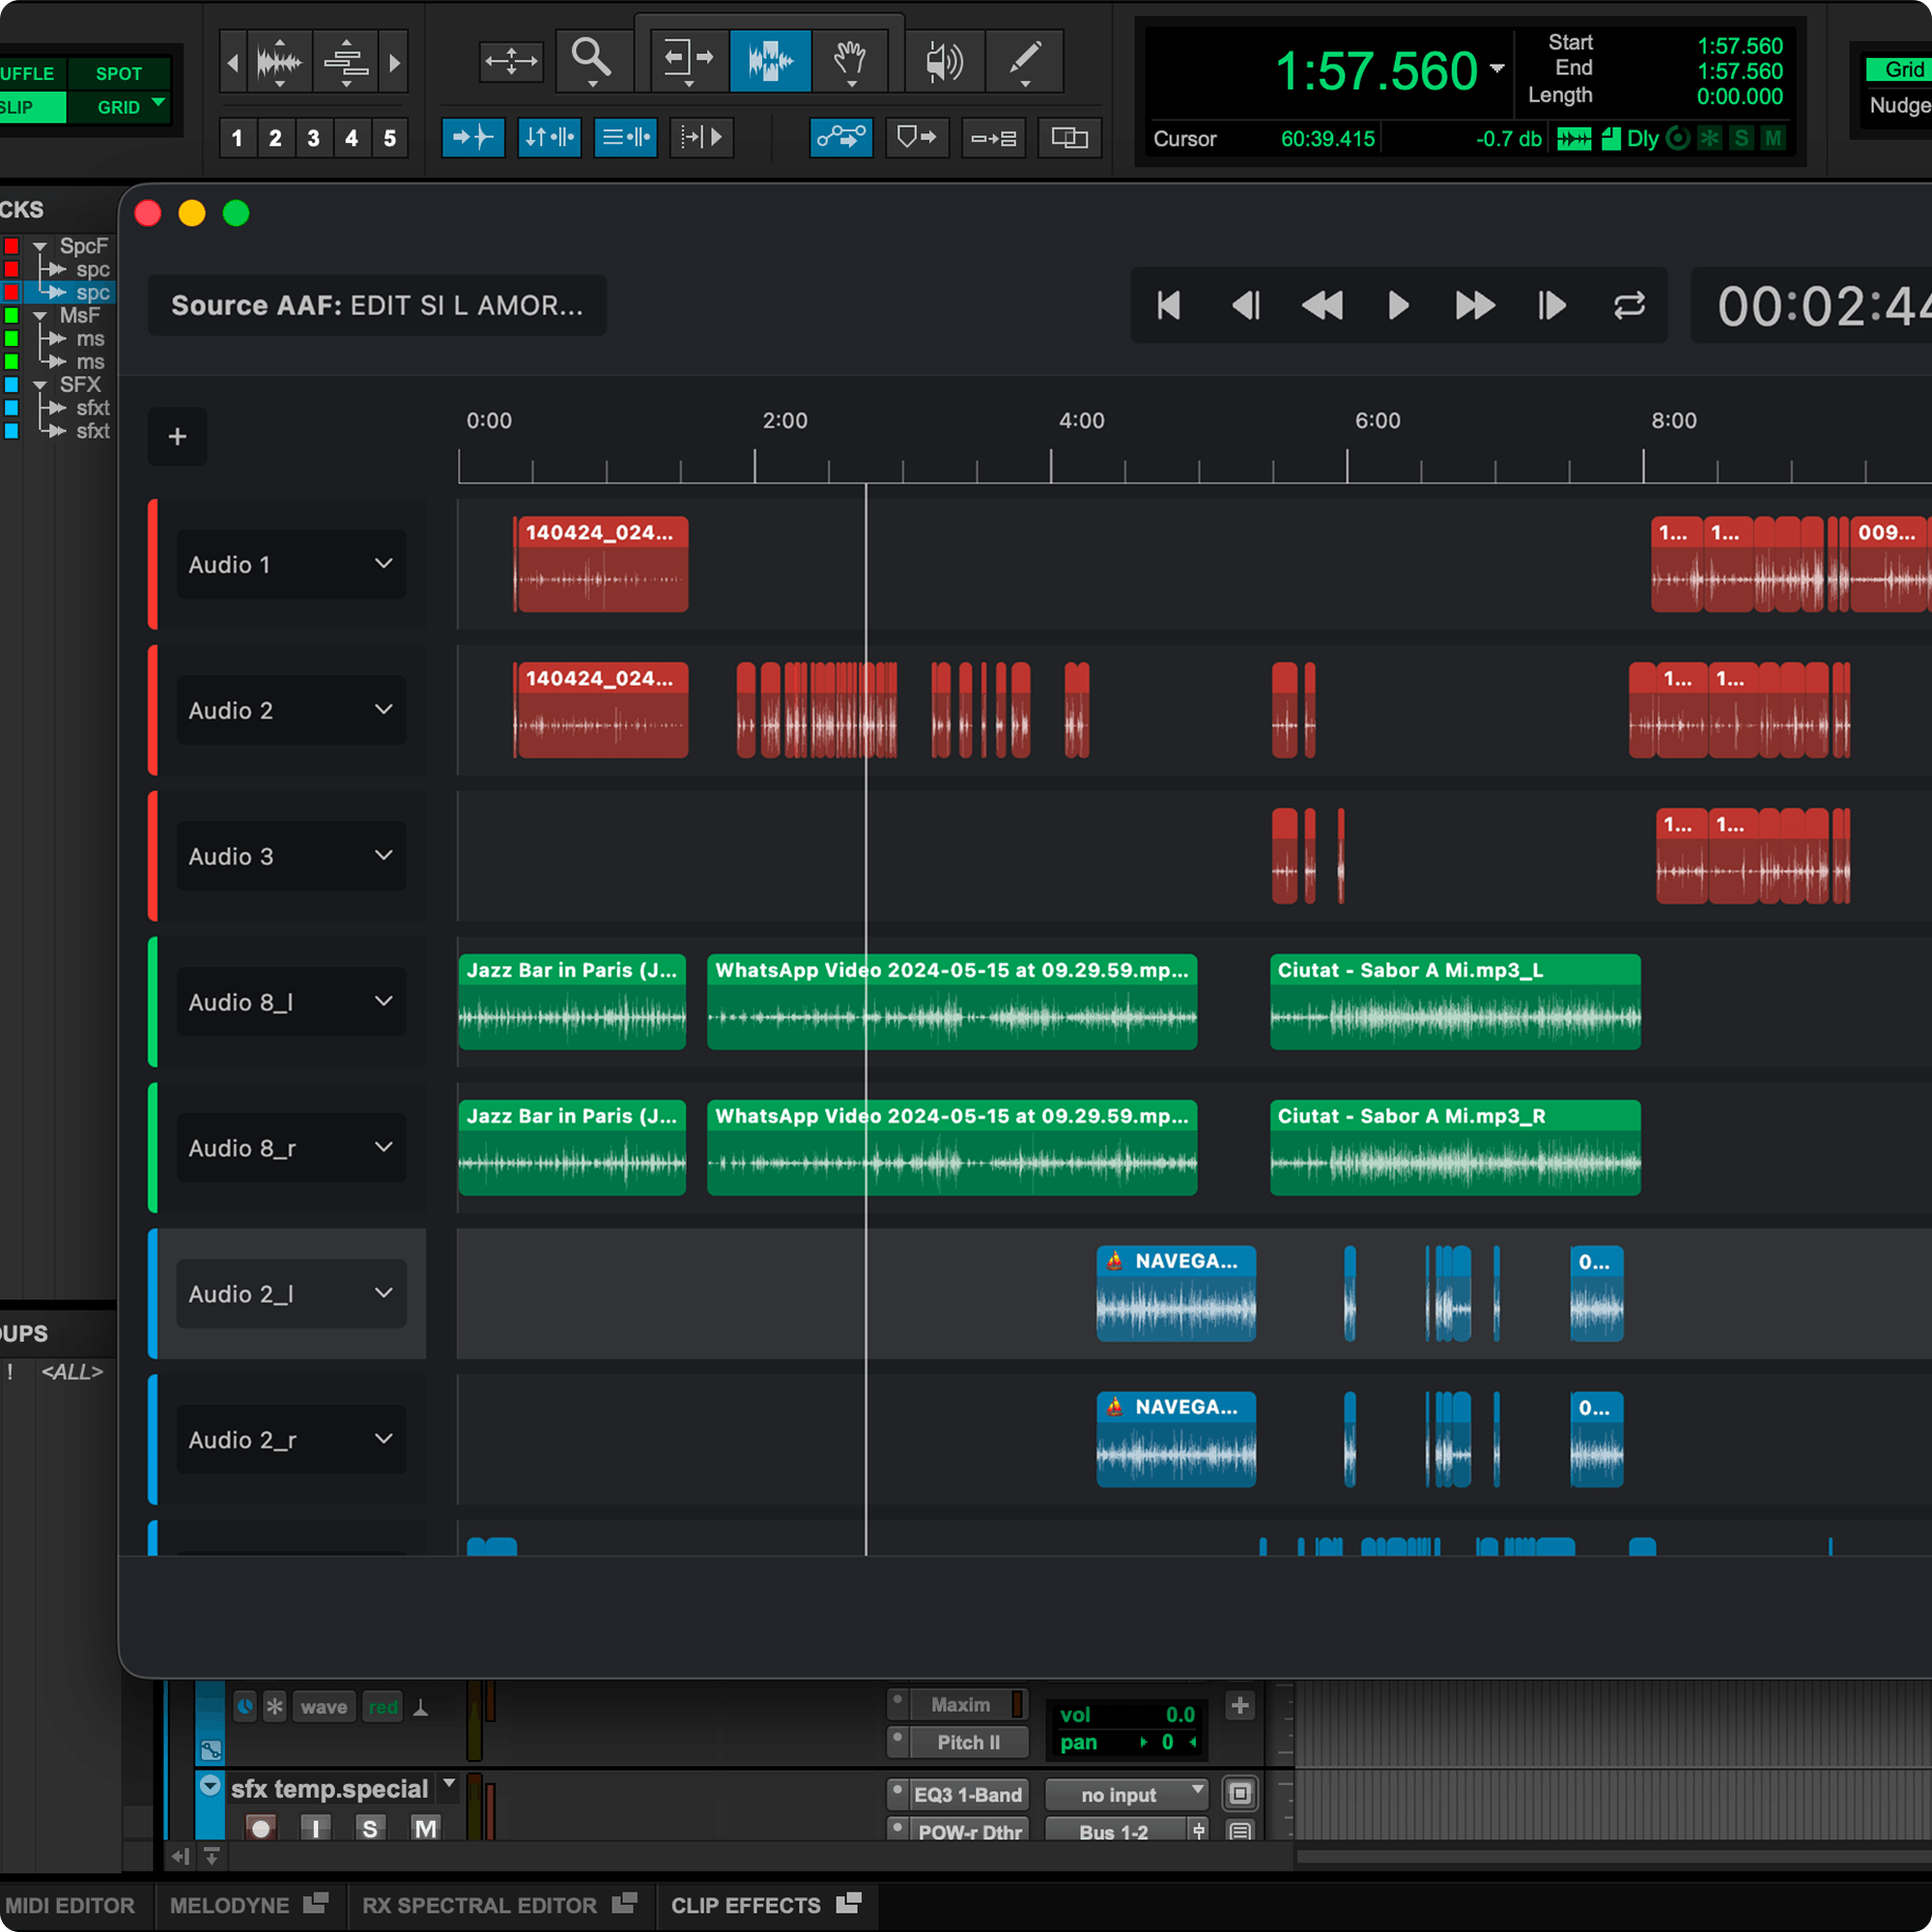Collapse the MsF folder in track list
1932x1932 pixels.
[x=40, y=316]
